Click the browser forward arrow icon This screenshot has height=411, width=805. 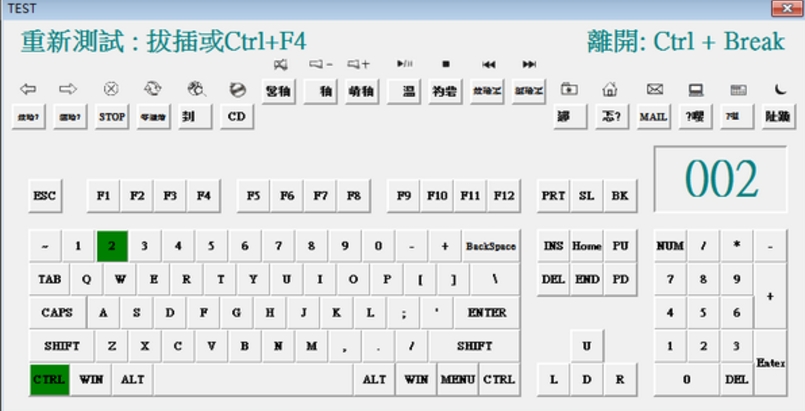click(x=68, y=89)
